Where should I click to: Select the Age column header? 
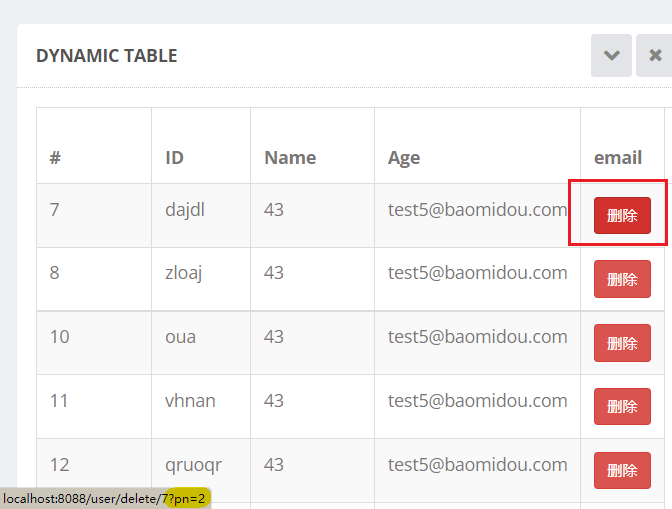point(404,157)
